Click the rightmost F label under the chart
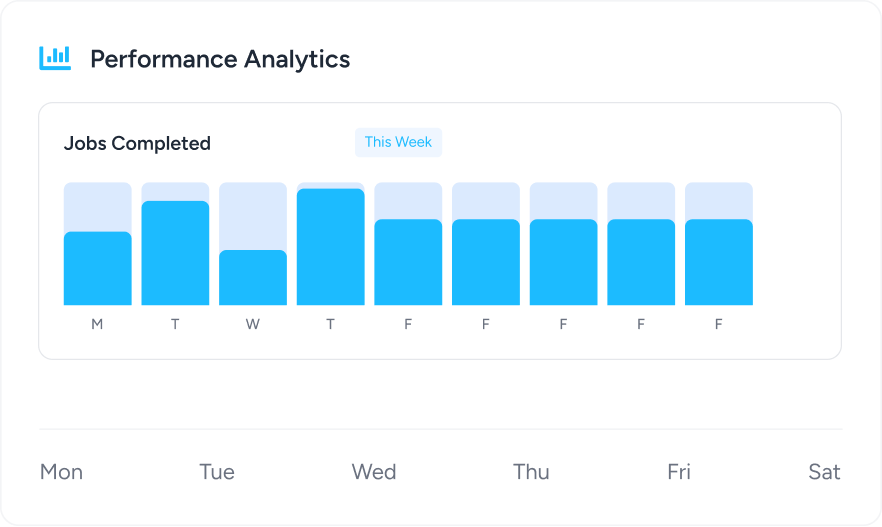Viewport: 882px width, 527px height. pos(719,325)
